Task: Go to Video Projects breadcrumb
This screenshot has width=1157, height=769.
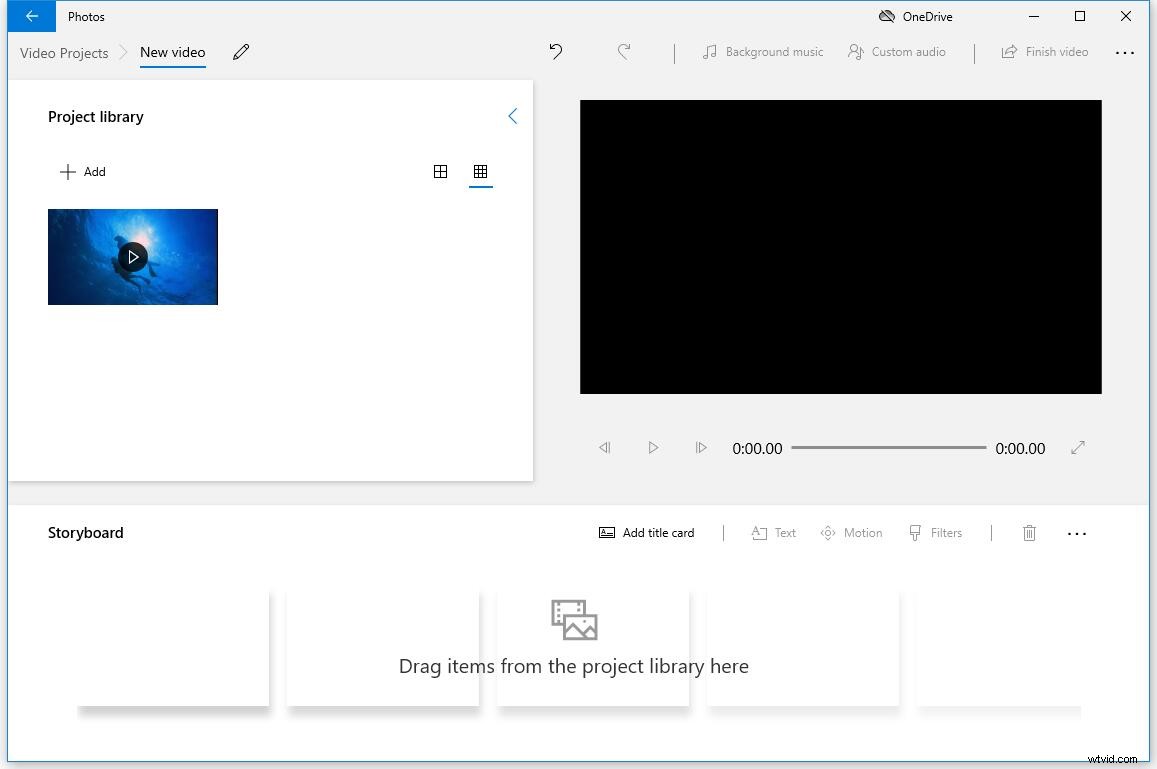Action: (63, 52)
